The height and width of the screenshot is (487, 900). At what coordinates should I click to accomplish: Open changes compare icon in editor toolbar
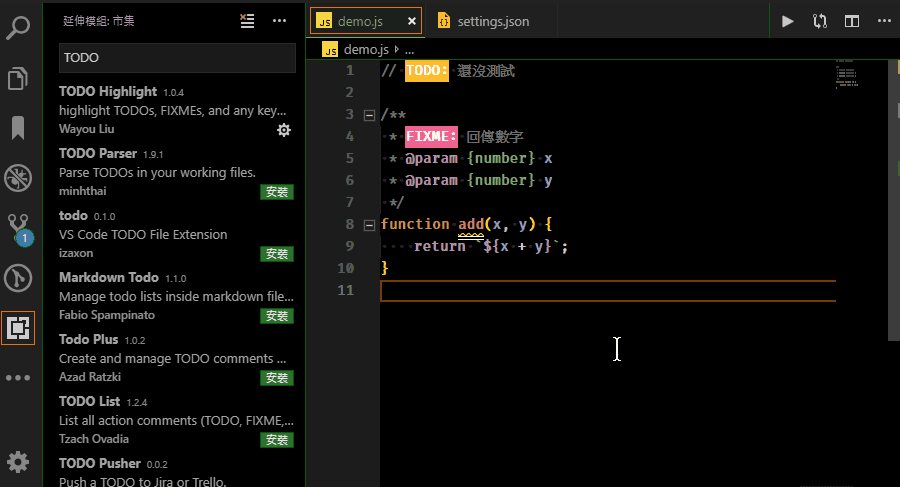pos(820,21)
